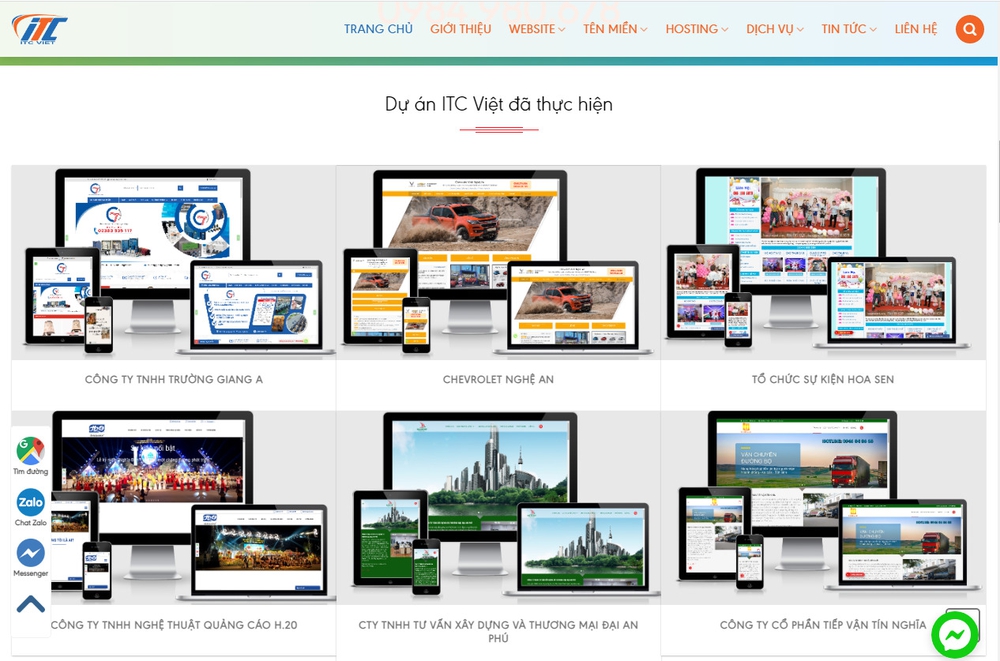Click the Tìm đường label text
The image size is (1000, 661).
31,472
